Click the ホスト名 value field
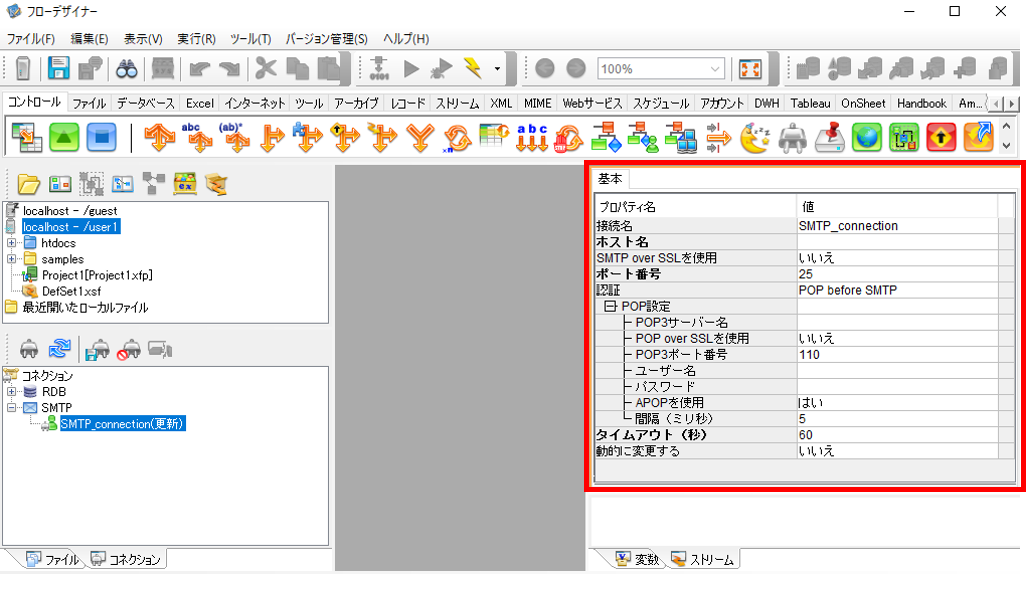Screen dimensions: 1026x597 click(x=897, y=242)
